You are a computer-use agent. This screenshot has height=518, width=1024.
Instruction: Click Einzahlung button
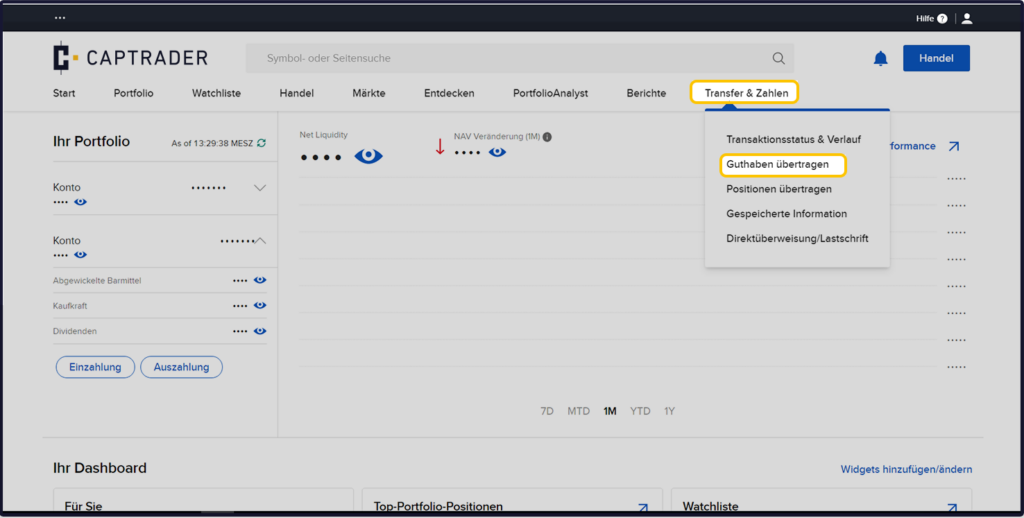click(x=95, y=367)
